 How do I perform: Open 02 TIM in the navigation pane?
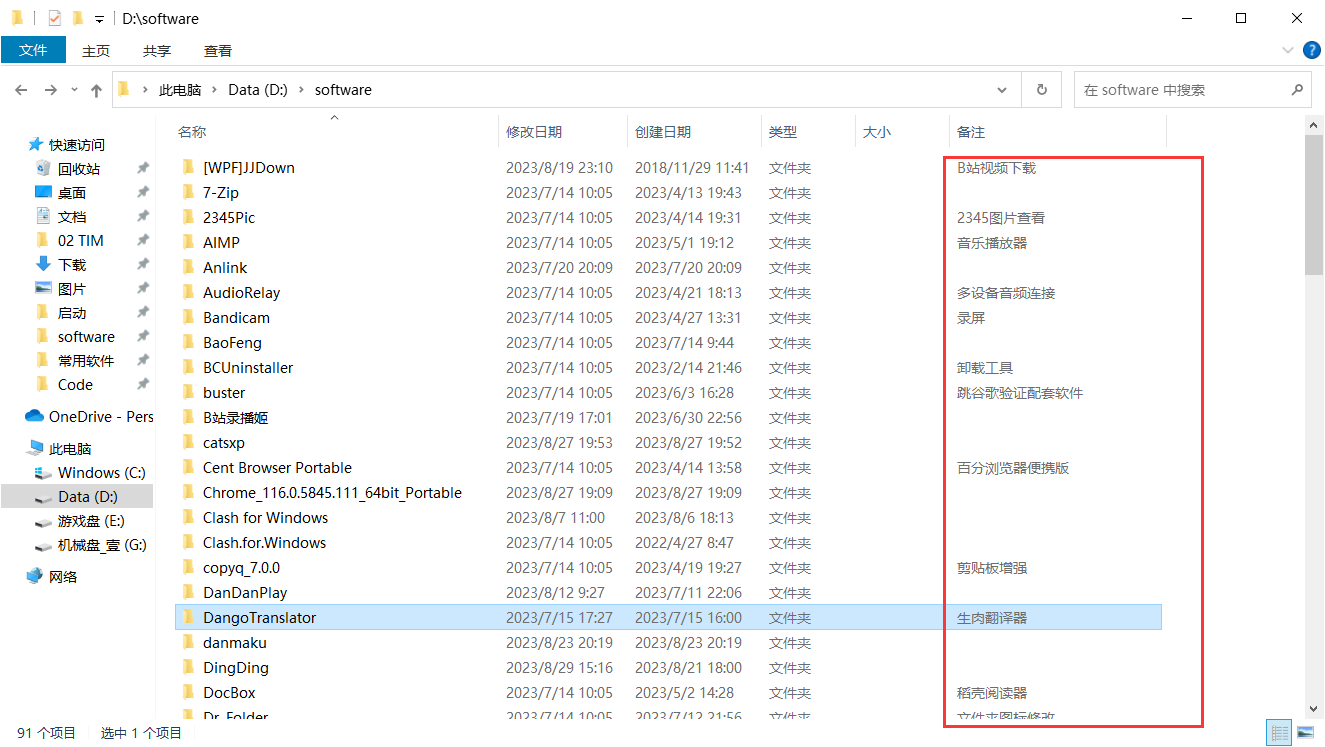(81, 241)
